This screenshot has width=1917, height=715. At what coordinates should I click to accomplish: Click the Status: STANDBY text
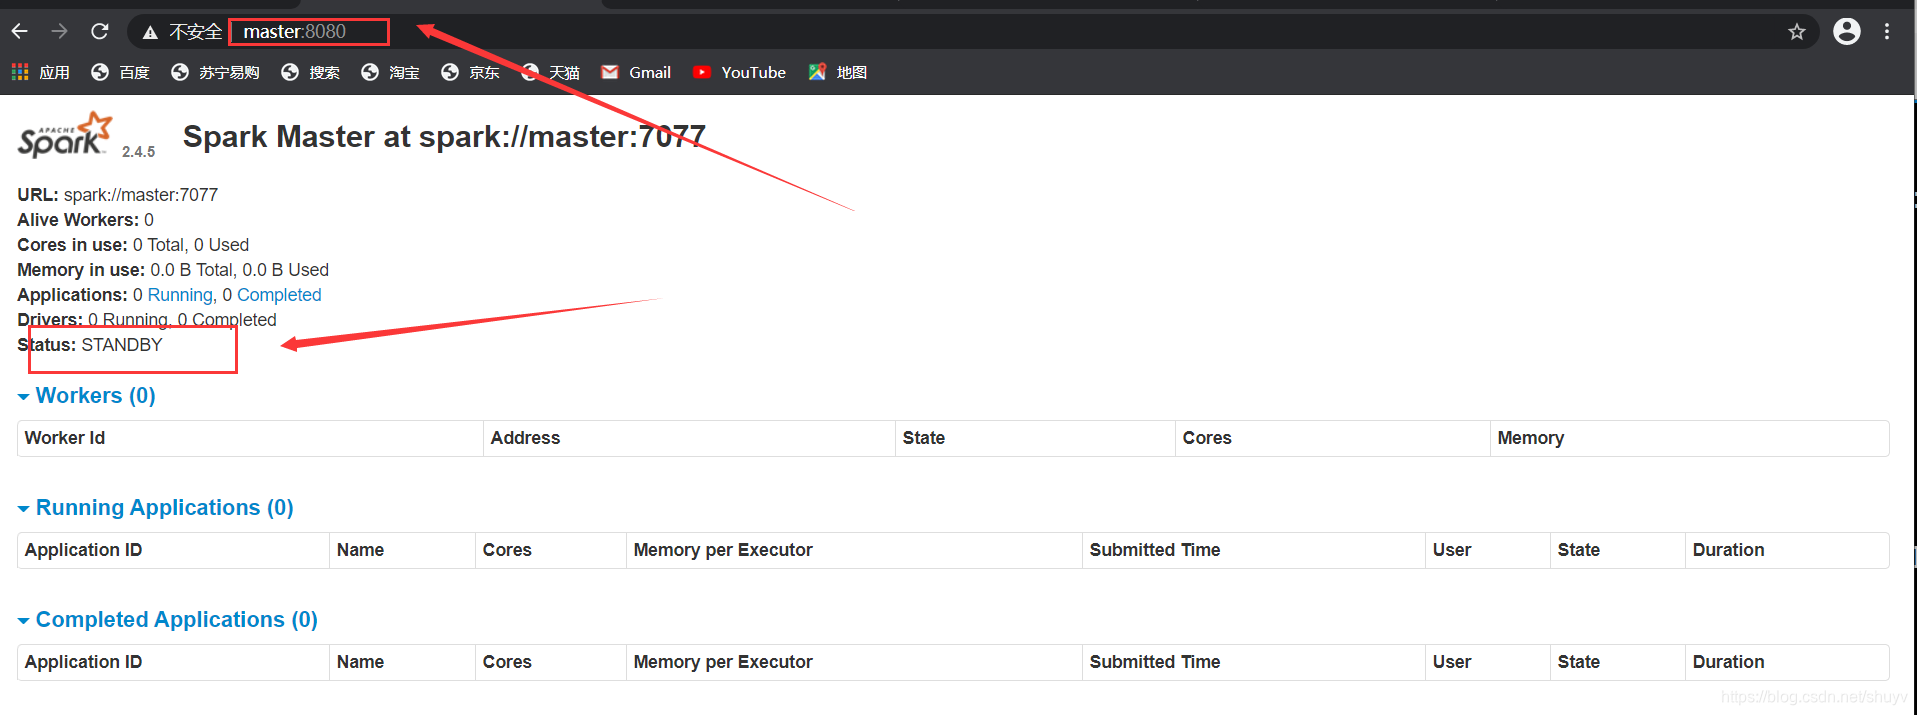click(x=90, y=345)
